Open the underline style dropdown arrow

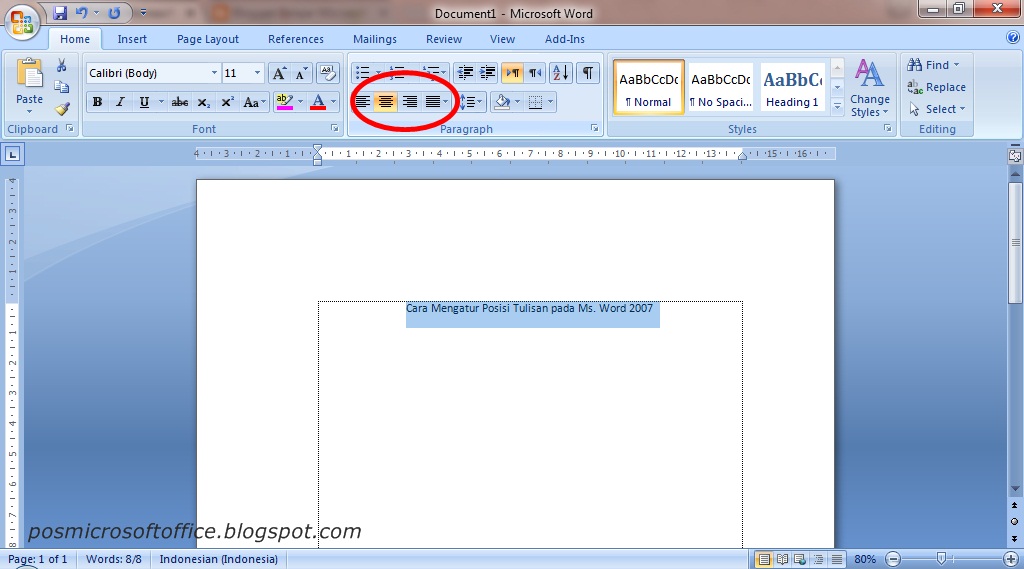pyautogui.click(x=161, y=102)
